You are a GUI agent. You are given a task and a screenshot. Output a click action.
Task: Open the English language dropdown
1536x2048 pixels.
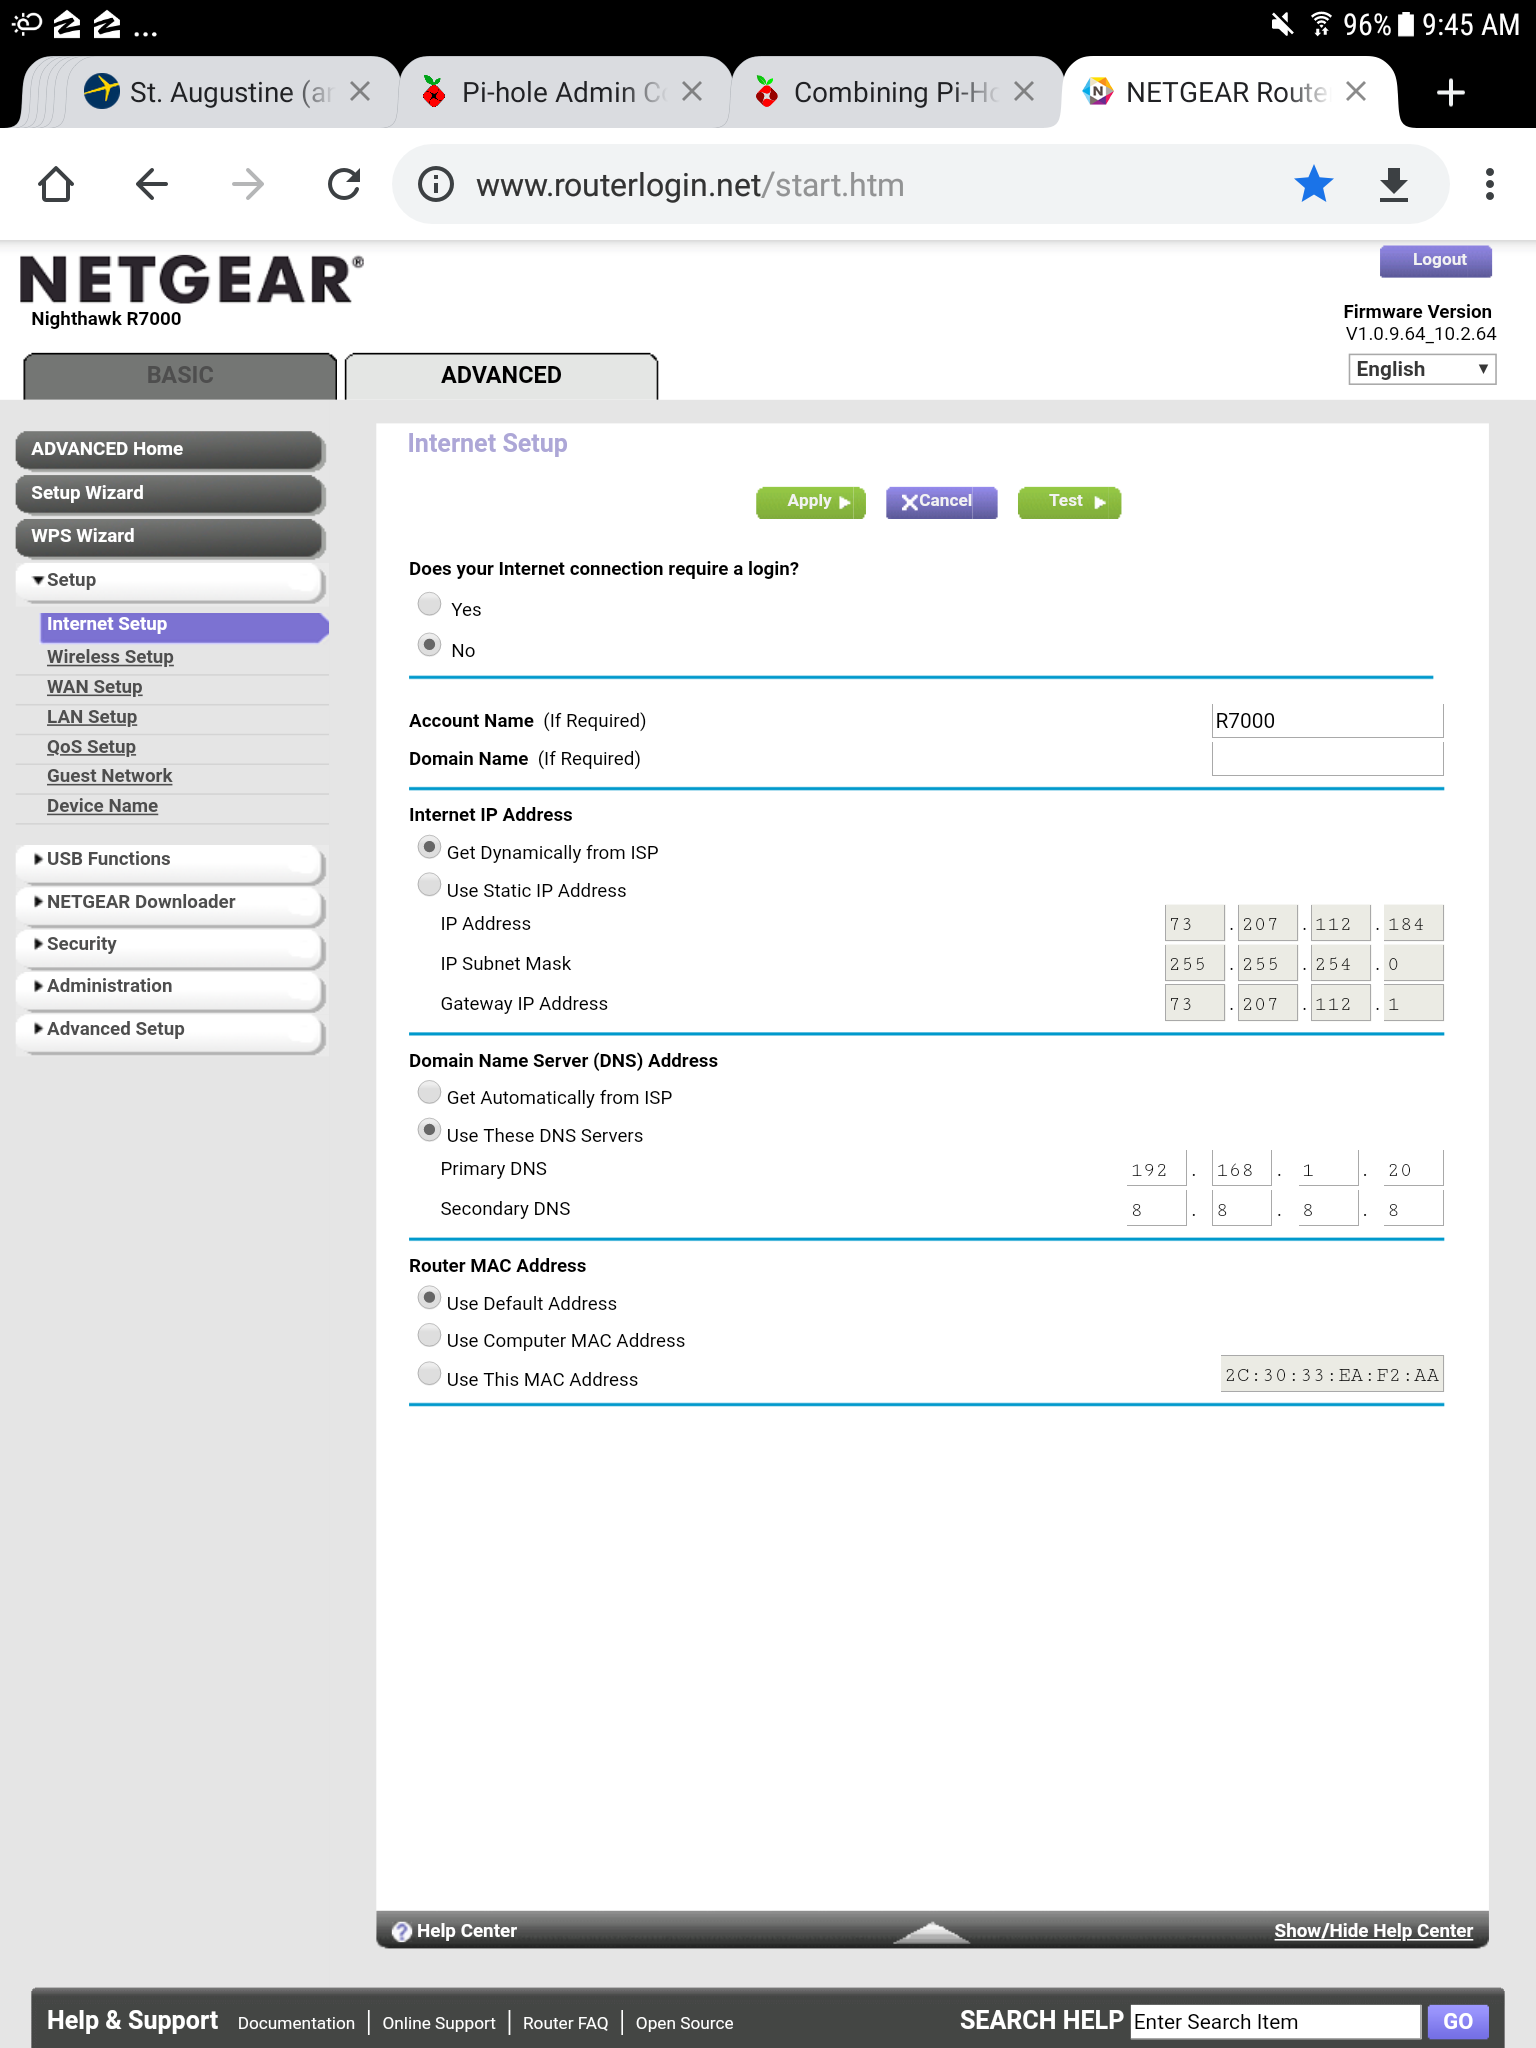pyautogui.click(x=1421, y=370)
